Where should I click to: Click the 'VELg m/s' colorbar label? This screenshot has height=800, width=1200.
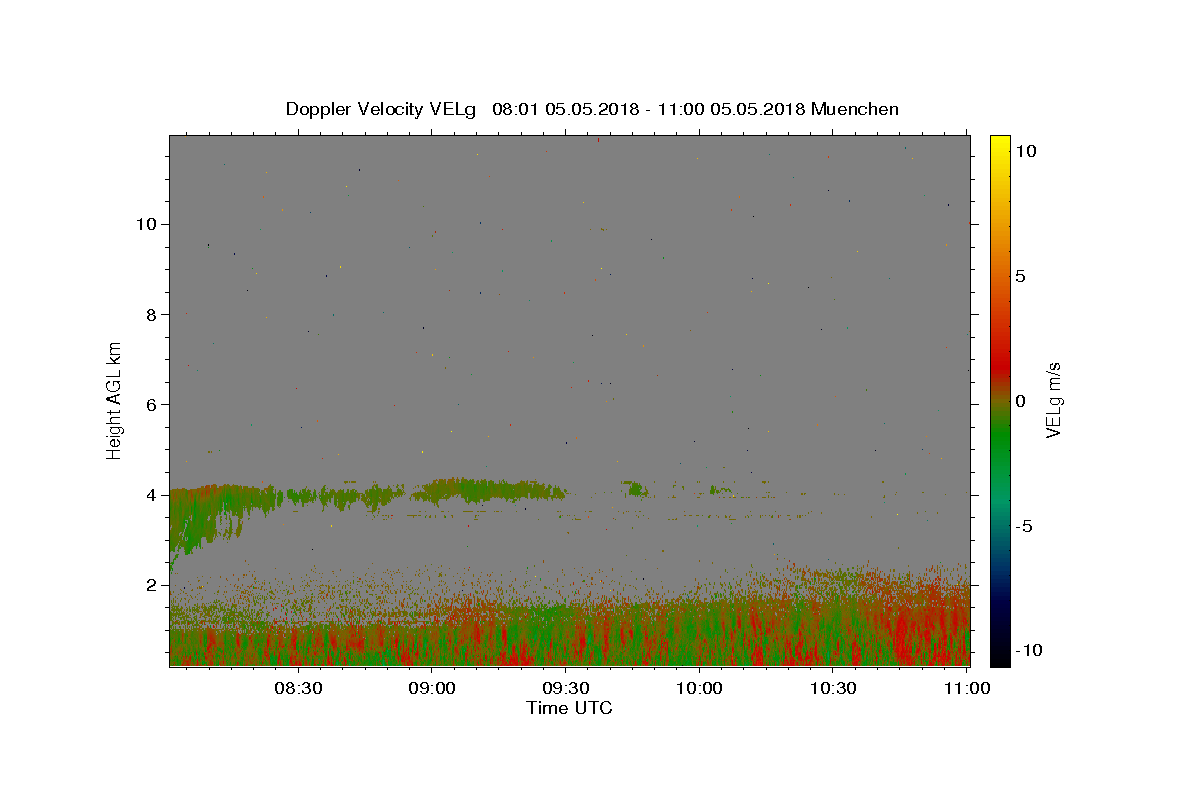coord(1053,400)
